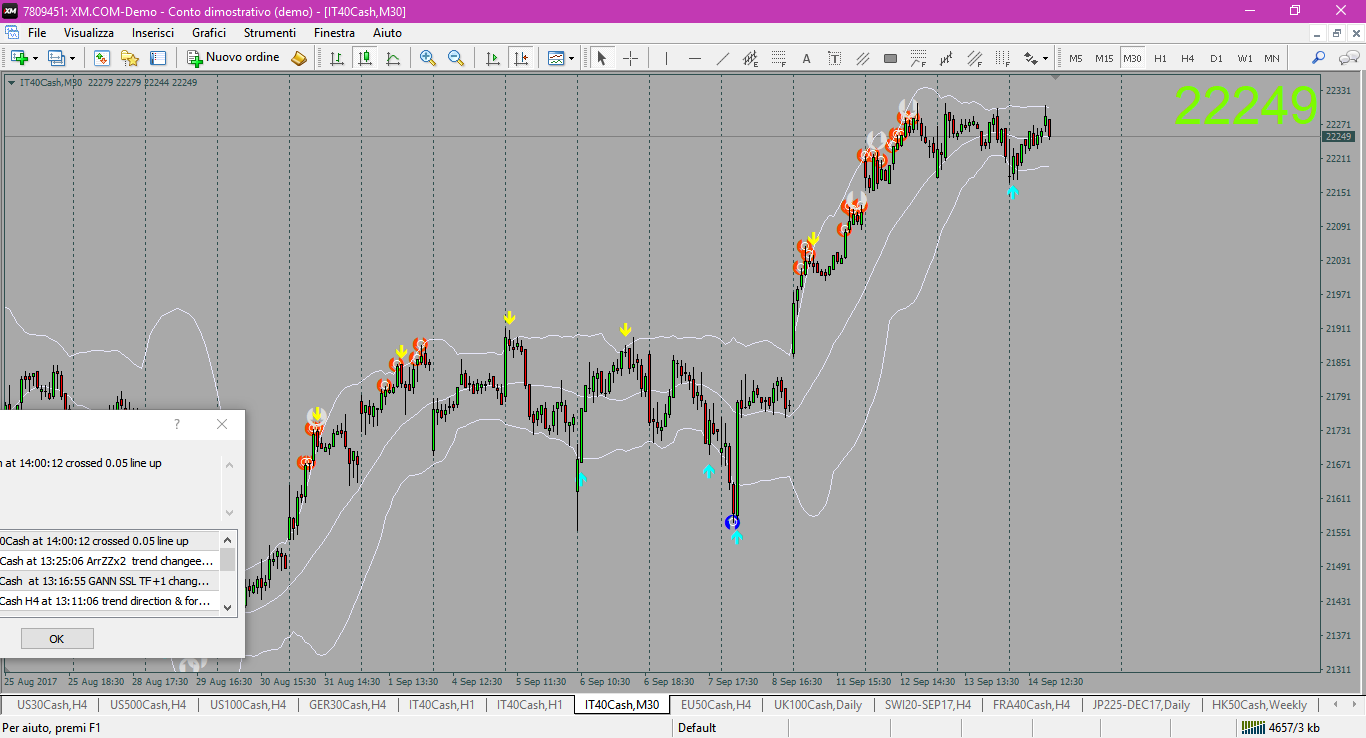Viewport: 1366px width, 738px height.
Task: Select alert row 'GANN SSL TF+1 chang'
Action: (110, 581)
